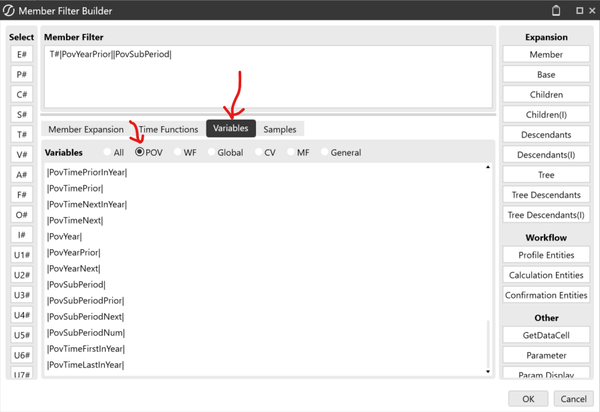Viewport: 600px width, 412px height.
Task: Select the |PovTimeNextInYear| variable
Action: 87,205
